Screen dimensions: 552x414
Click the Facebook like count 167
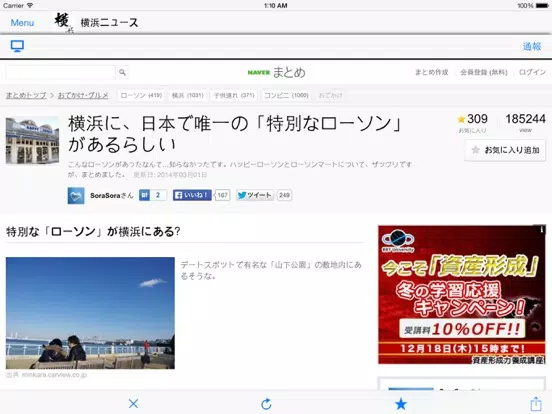pos(222,195)
